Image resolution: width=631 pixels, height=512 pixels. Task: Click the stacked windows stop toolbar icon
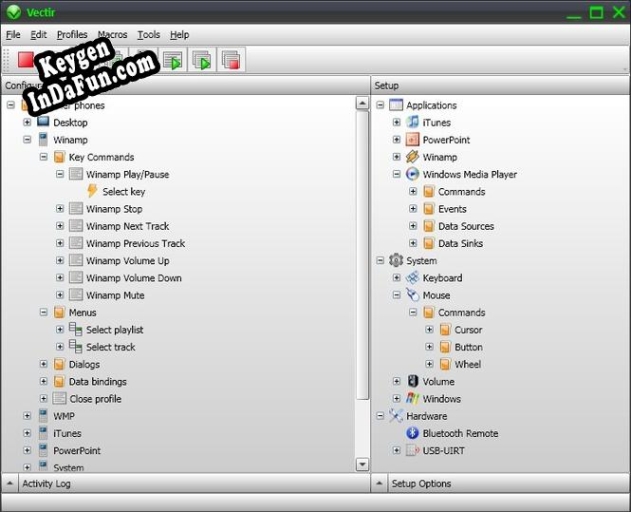[x=231, y=60]
